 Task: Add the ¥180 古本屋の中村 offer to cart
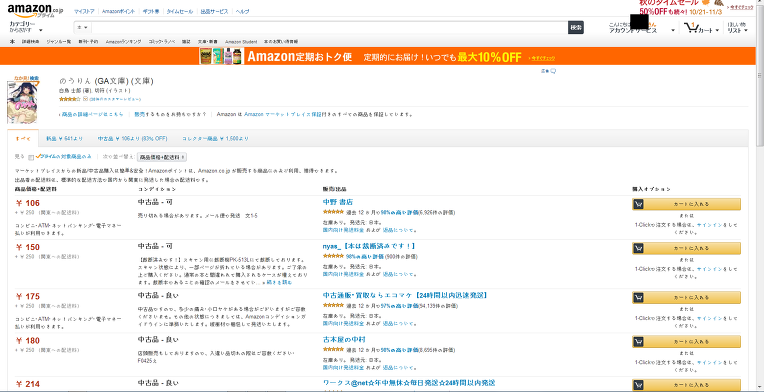click(687, 341)
